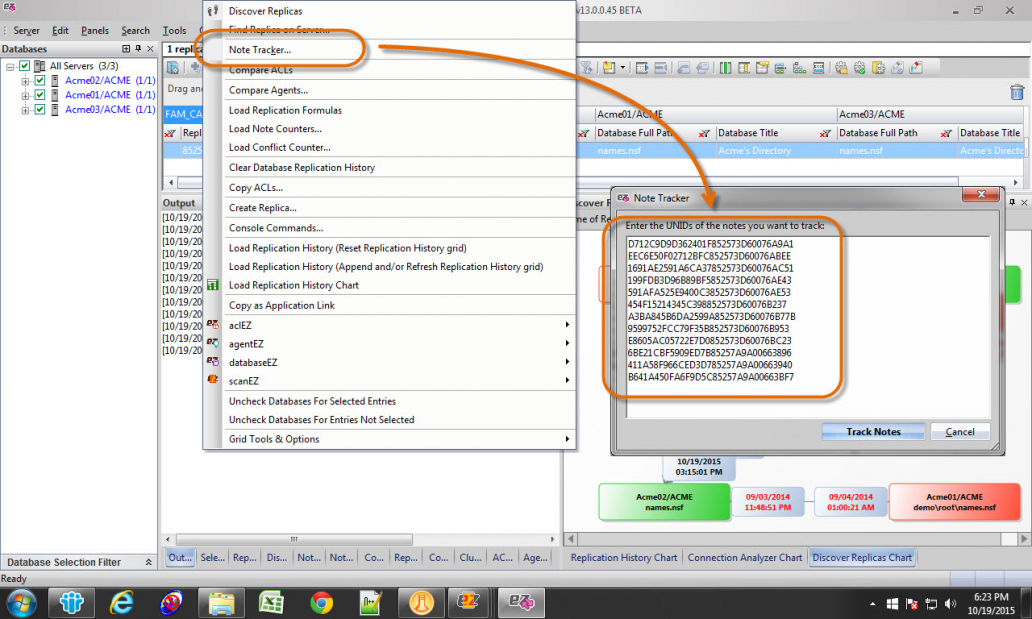
Task: Open Google Chrome from taskbar
Action: click(x=321, y=603)
